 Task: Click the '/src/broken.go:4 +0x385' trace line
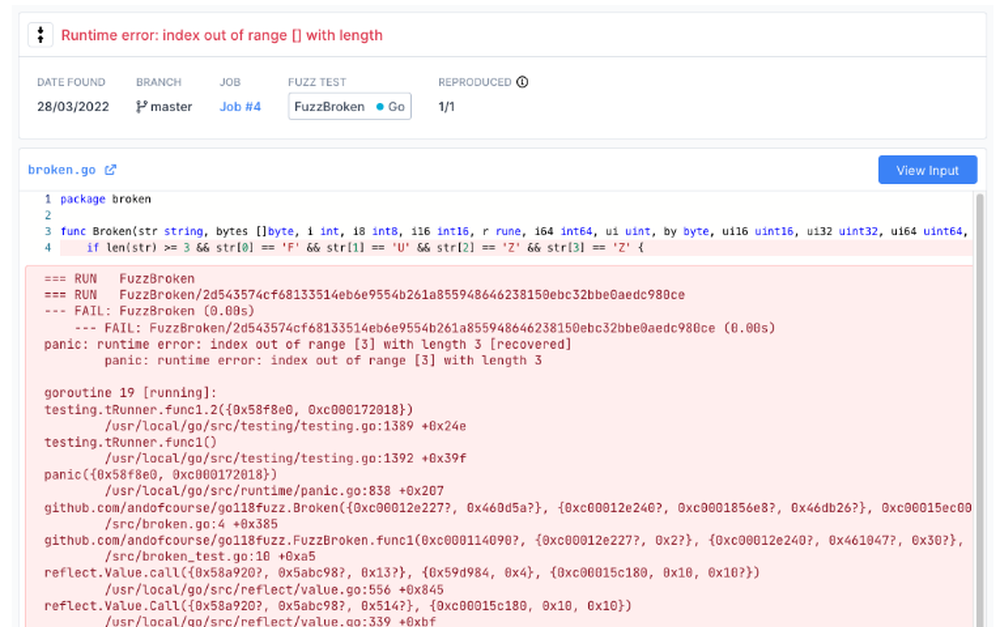(191, 524)
